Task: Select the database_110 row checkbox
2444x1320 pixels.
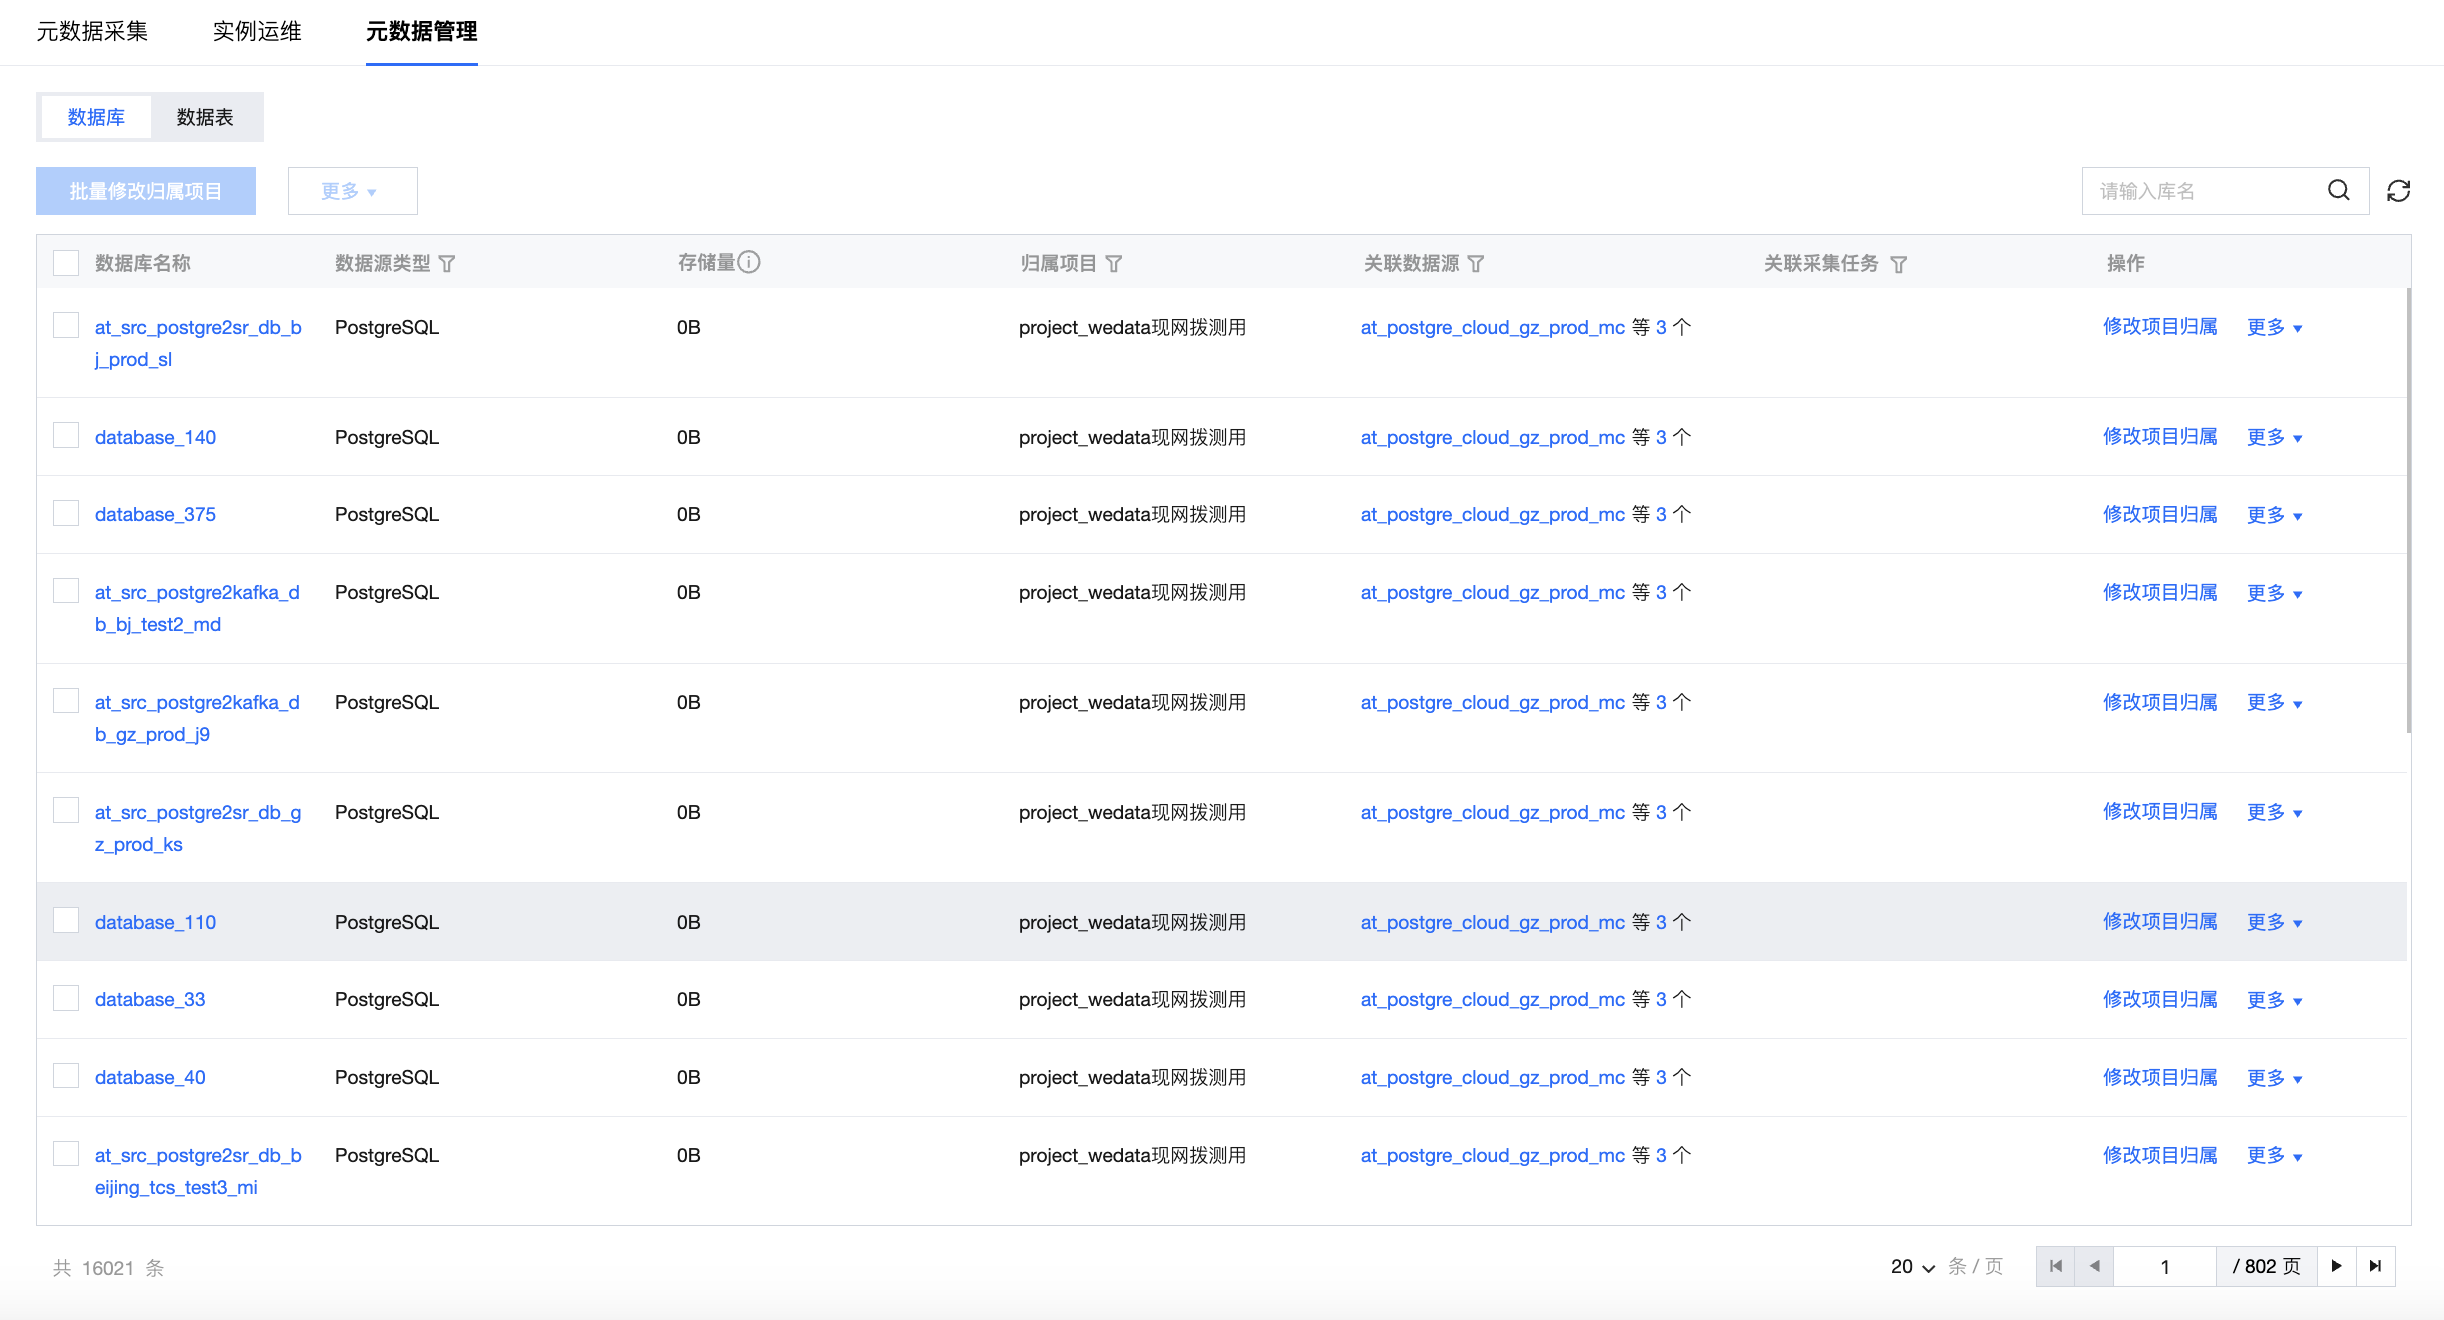Action: (x=66, y=920)
